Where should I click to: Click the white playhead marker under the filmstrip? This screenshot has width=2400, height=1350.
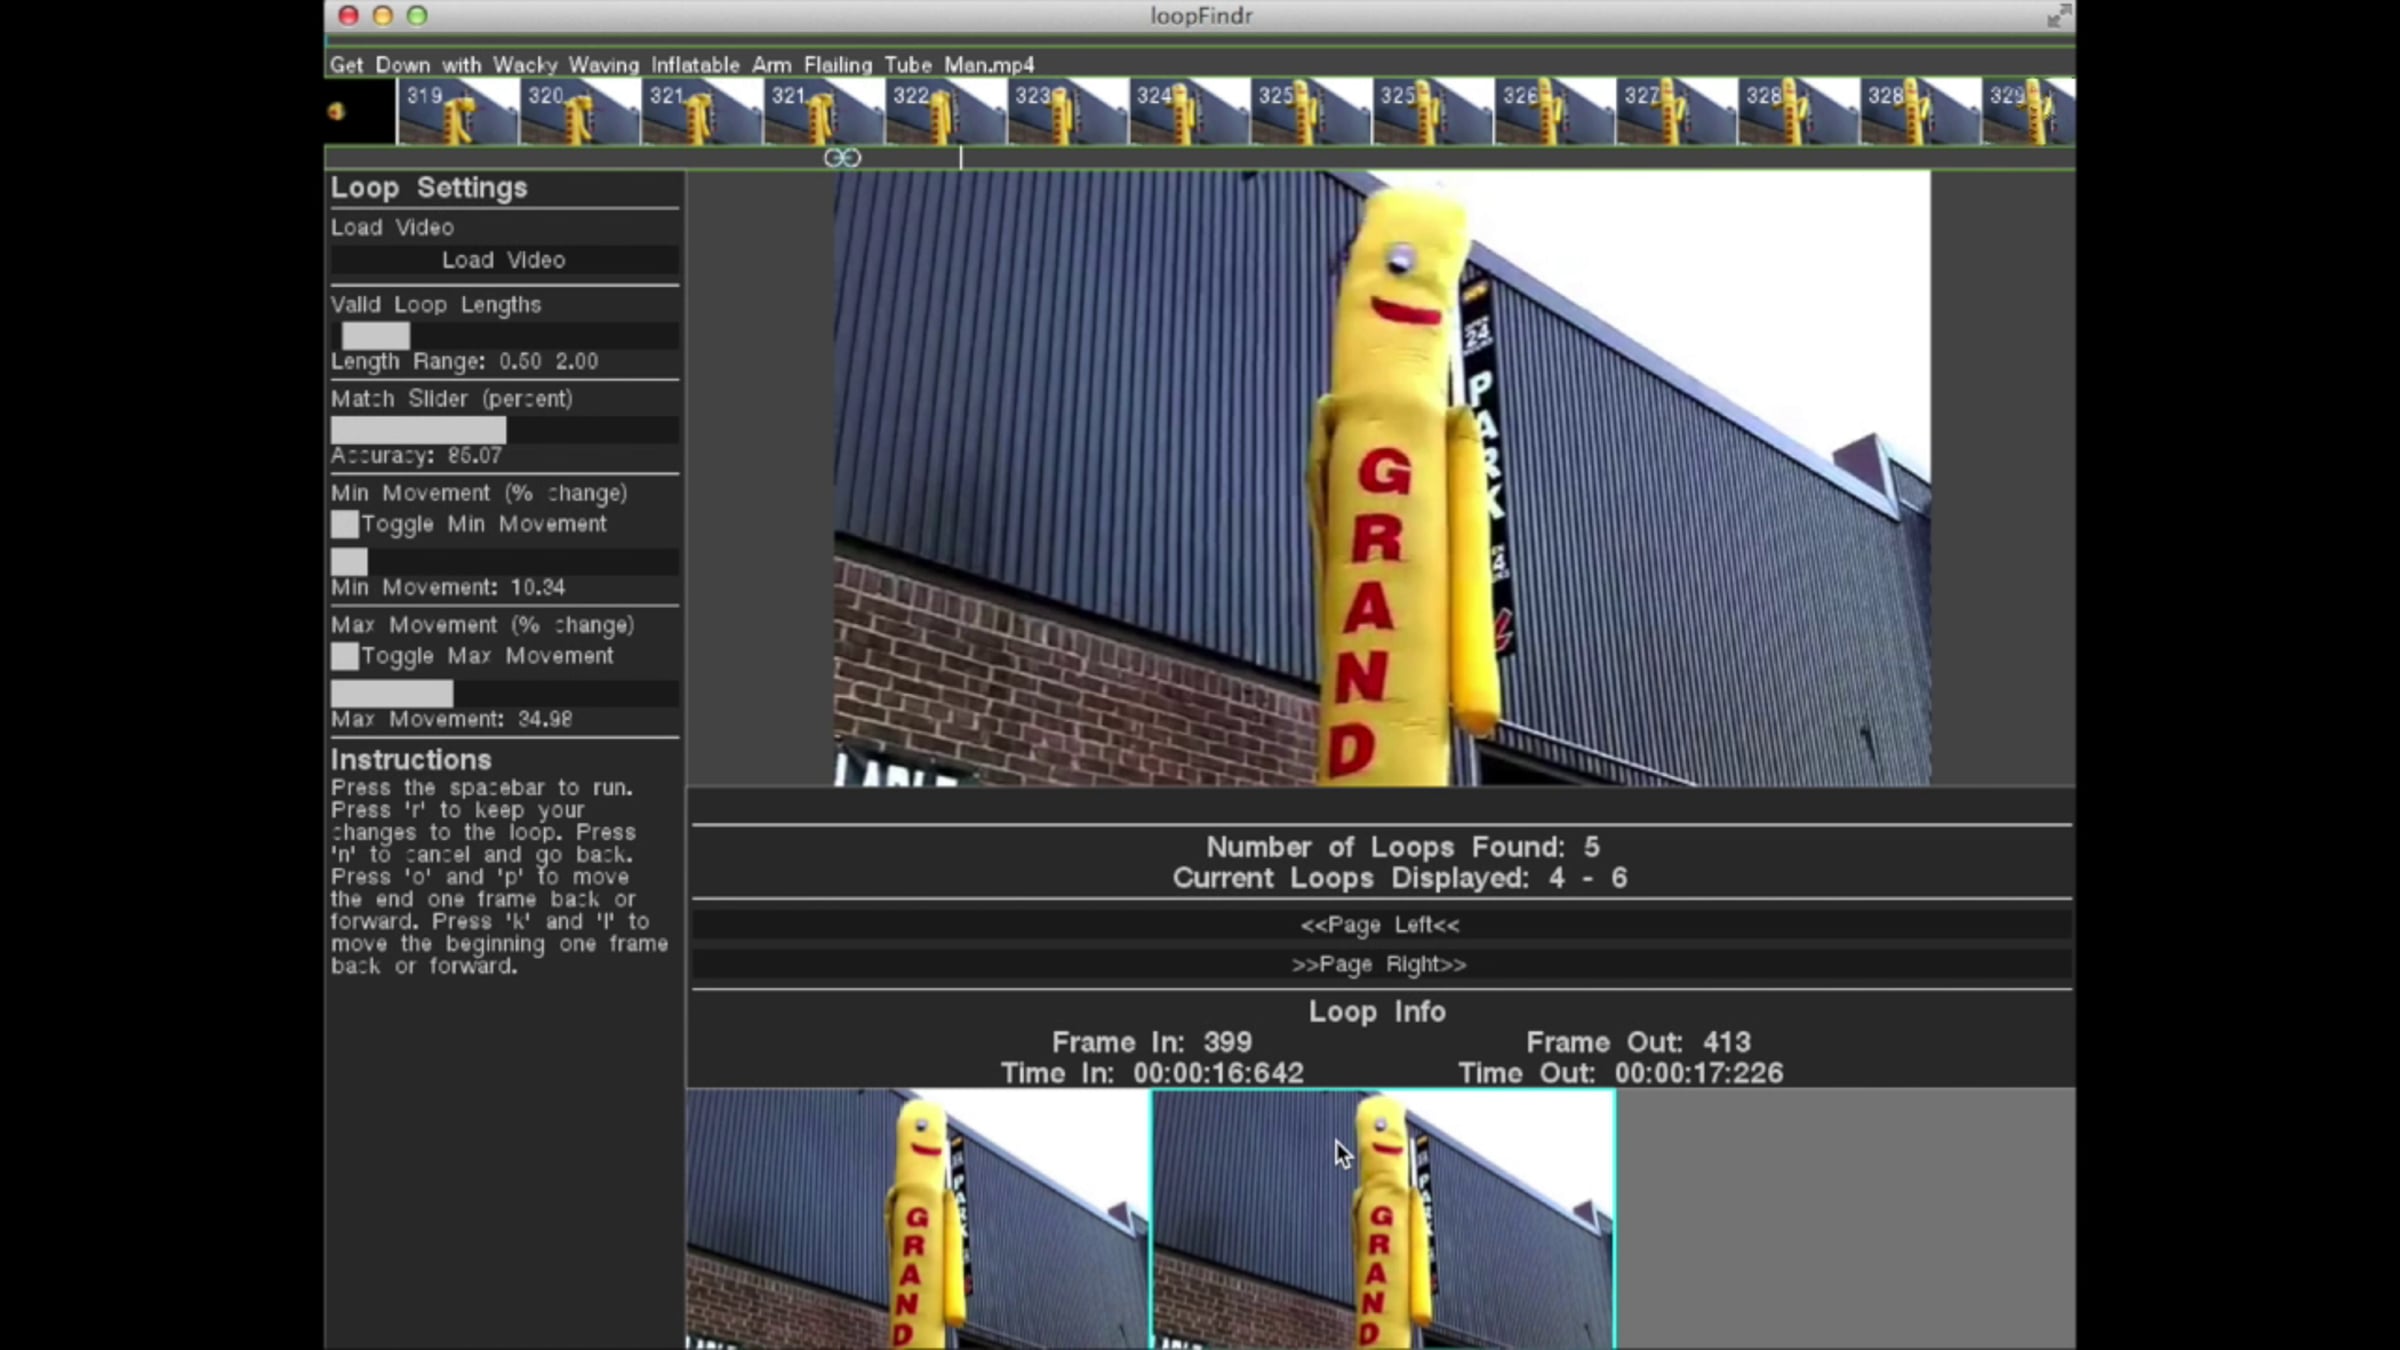961,158
